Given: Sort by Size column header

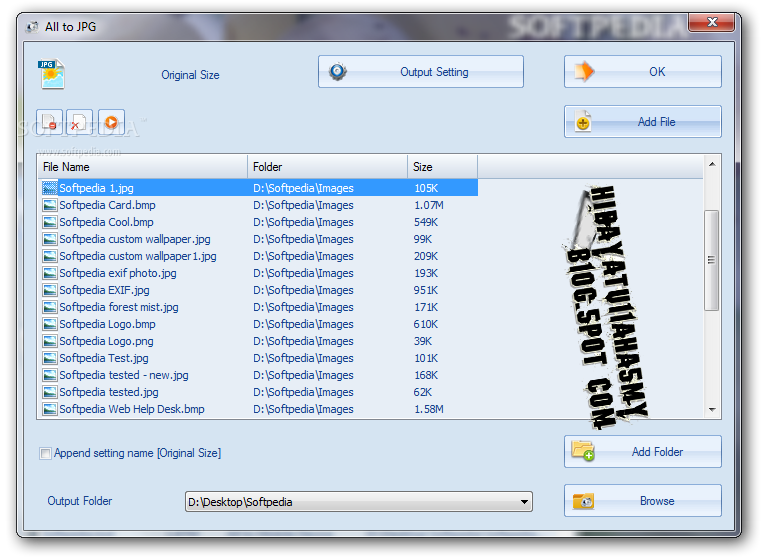Looking at the screenshot, I should click(442, 167).
